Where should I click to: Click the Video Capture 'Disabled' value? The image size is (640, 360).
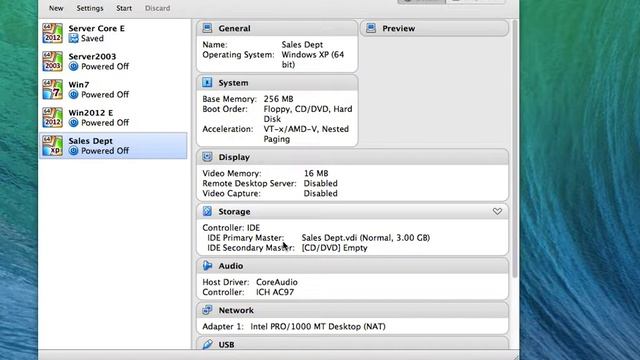click(x=320, y=193)
